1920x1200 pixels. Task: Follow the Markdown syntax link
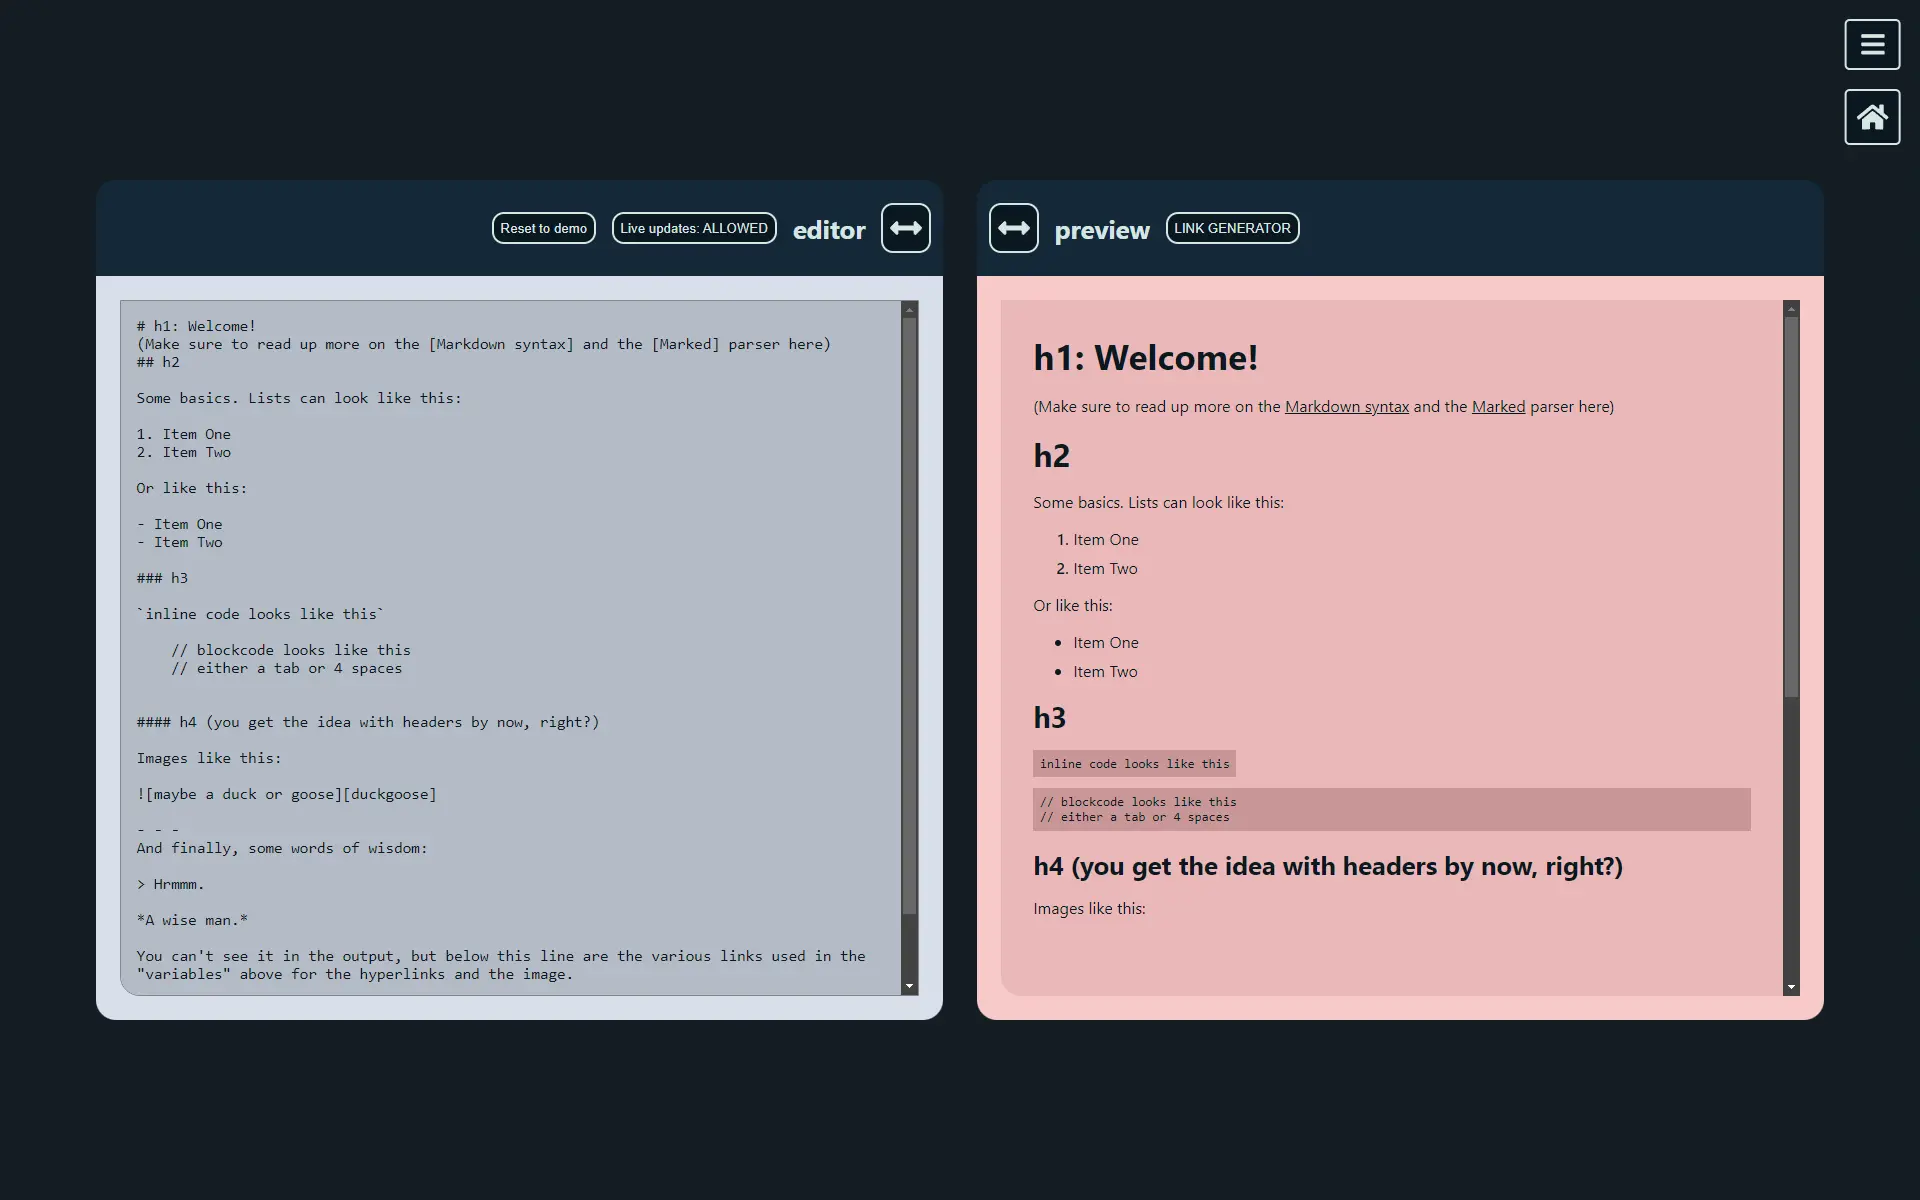1346,407
